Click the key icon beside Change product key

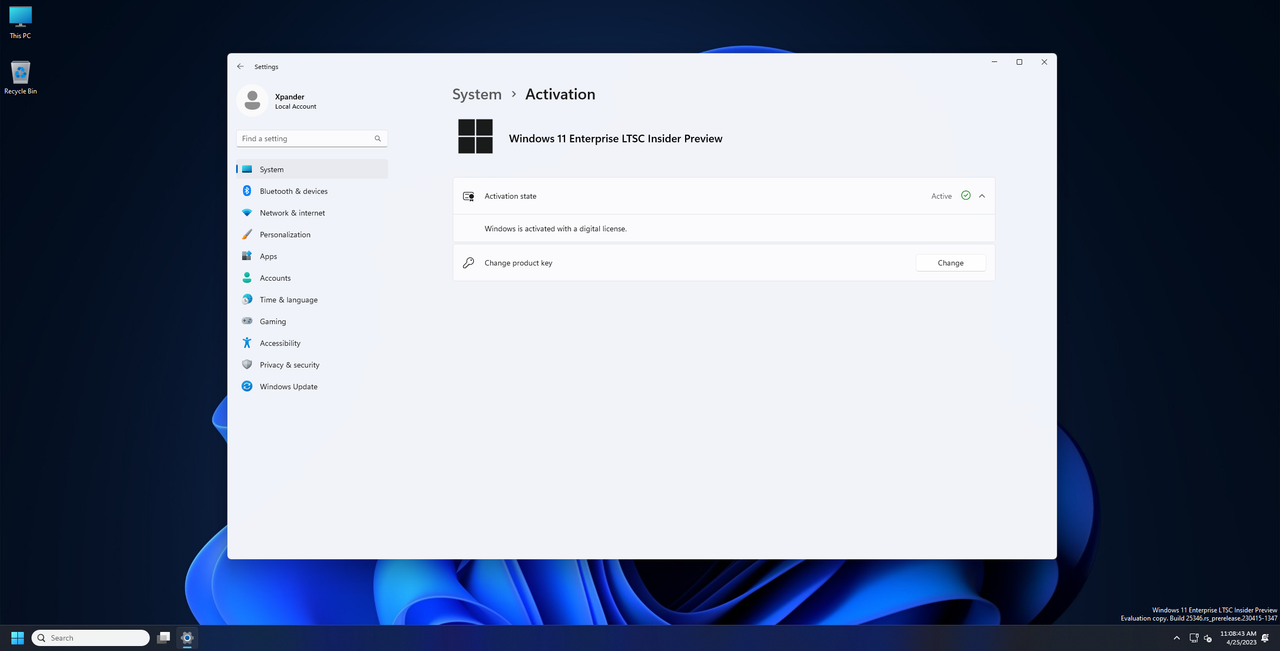coord(468,263)
